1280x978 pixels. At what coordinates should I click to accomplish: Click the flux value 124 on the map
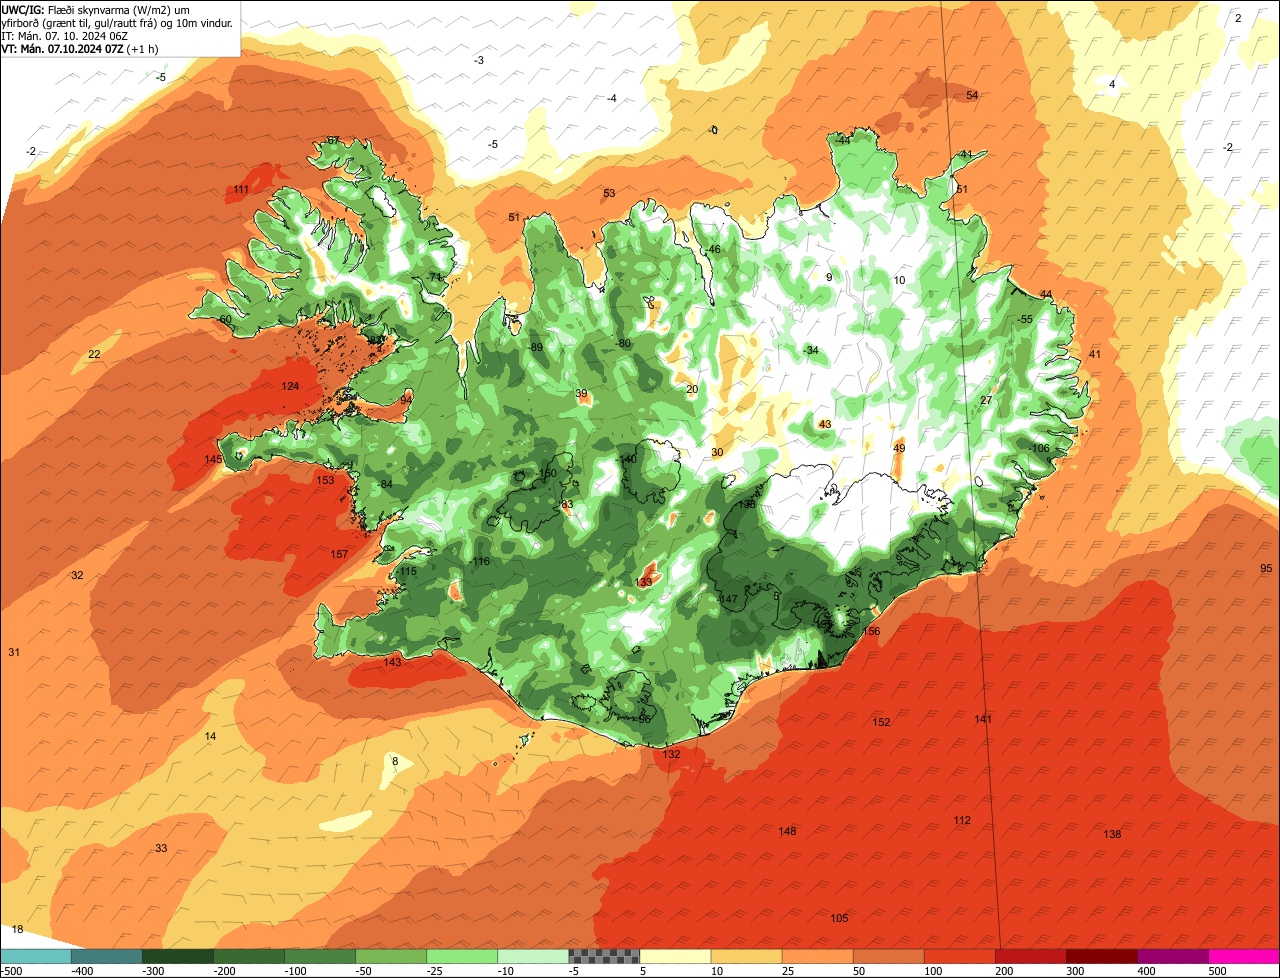coord(290,386)
